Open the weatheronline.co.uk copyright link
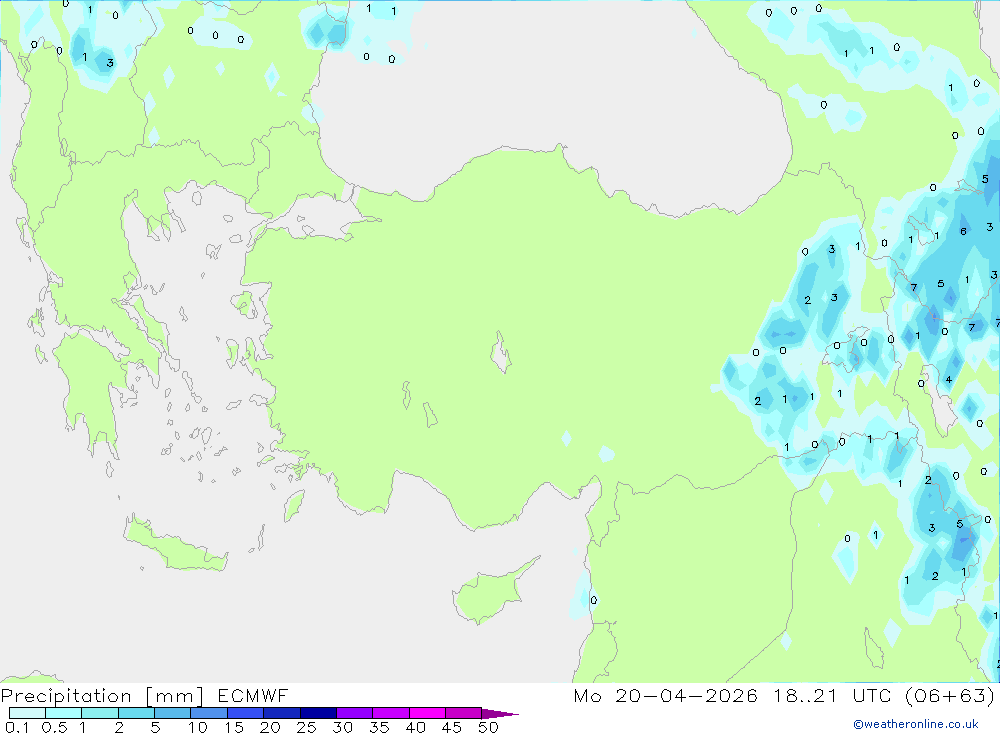Viewport: 1000px width, 733px height. [916, 724]
